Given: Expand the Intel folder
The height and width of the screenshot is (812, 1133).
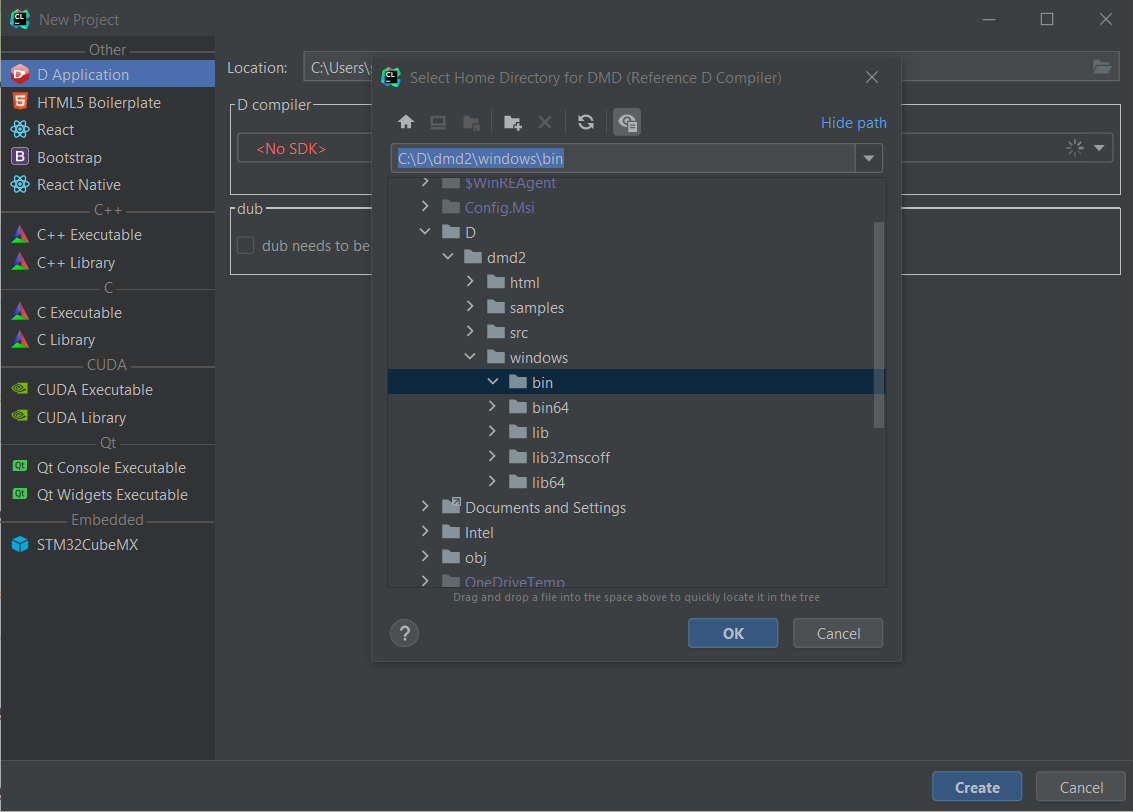Looking at the screenshot, I should [425, 532].
